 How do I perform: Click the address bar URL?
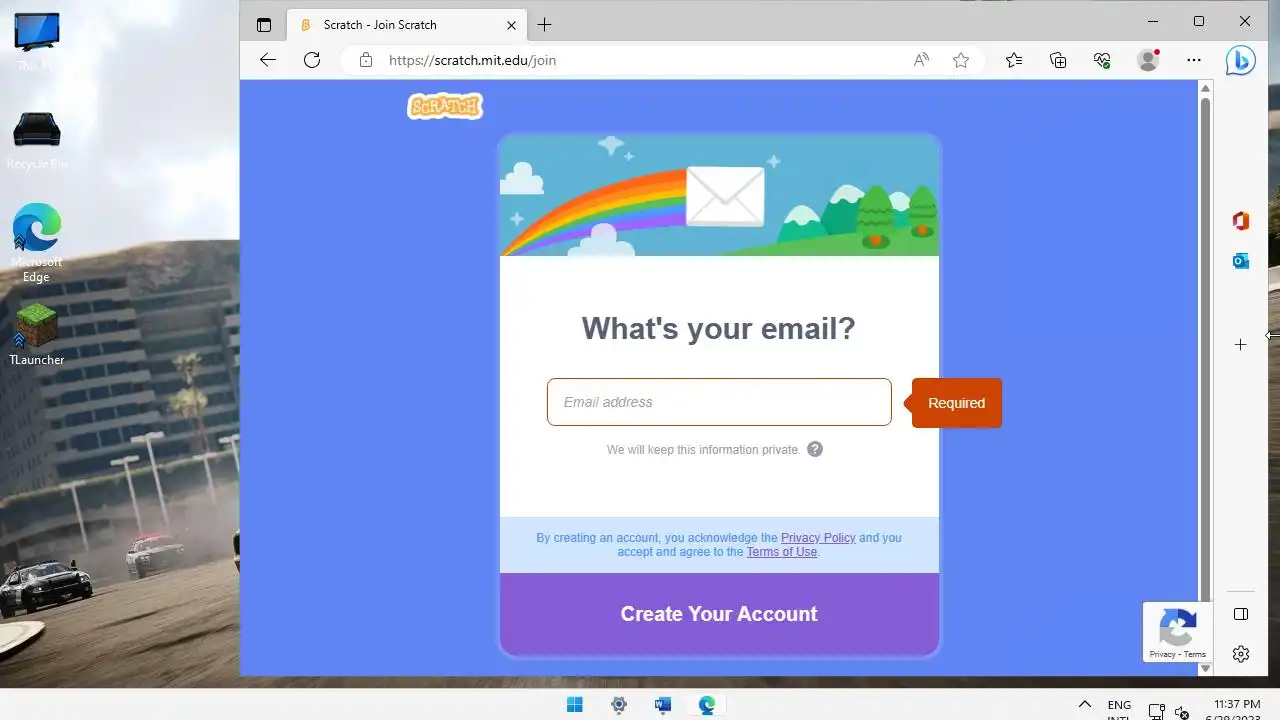click(472, 60)
